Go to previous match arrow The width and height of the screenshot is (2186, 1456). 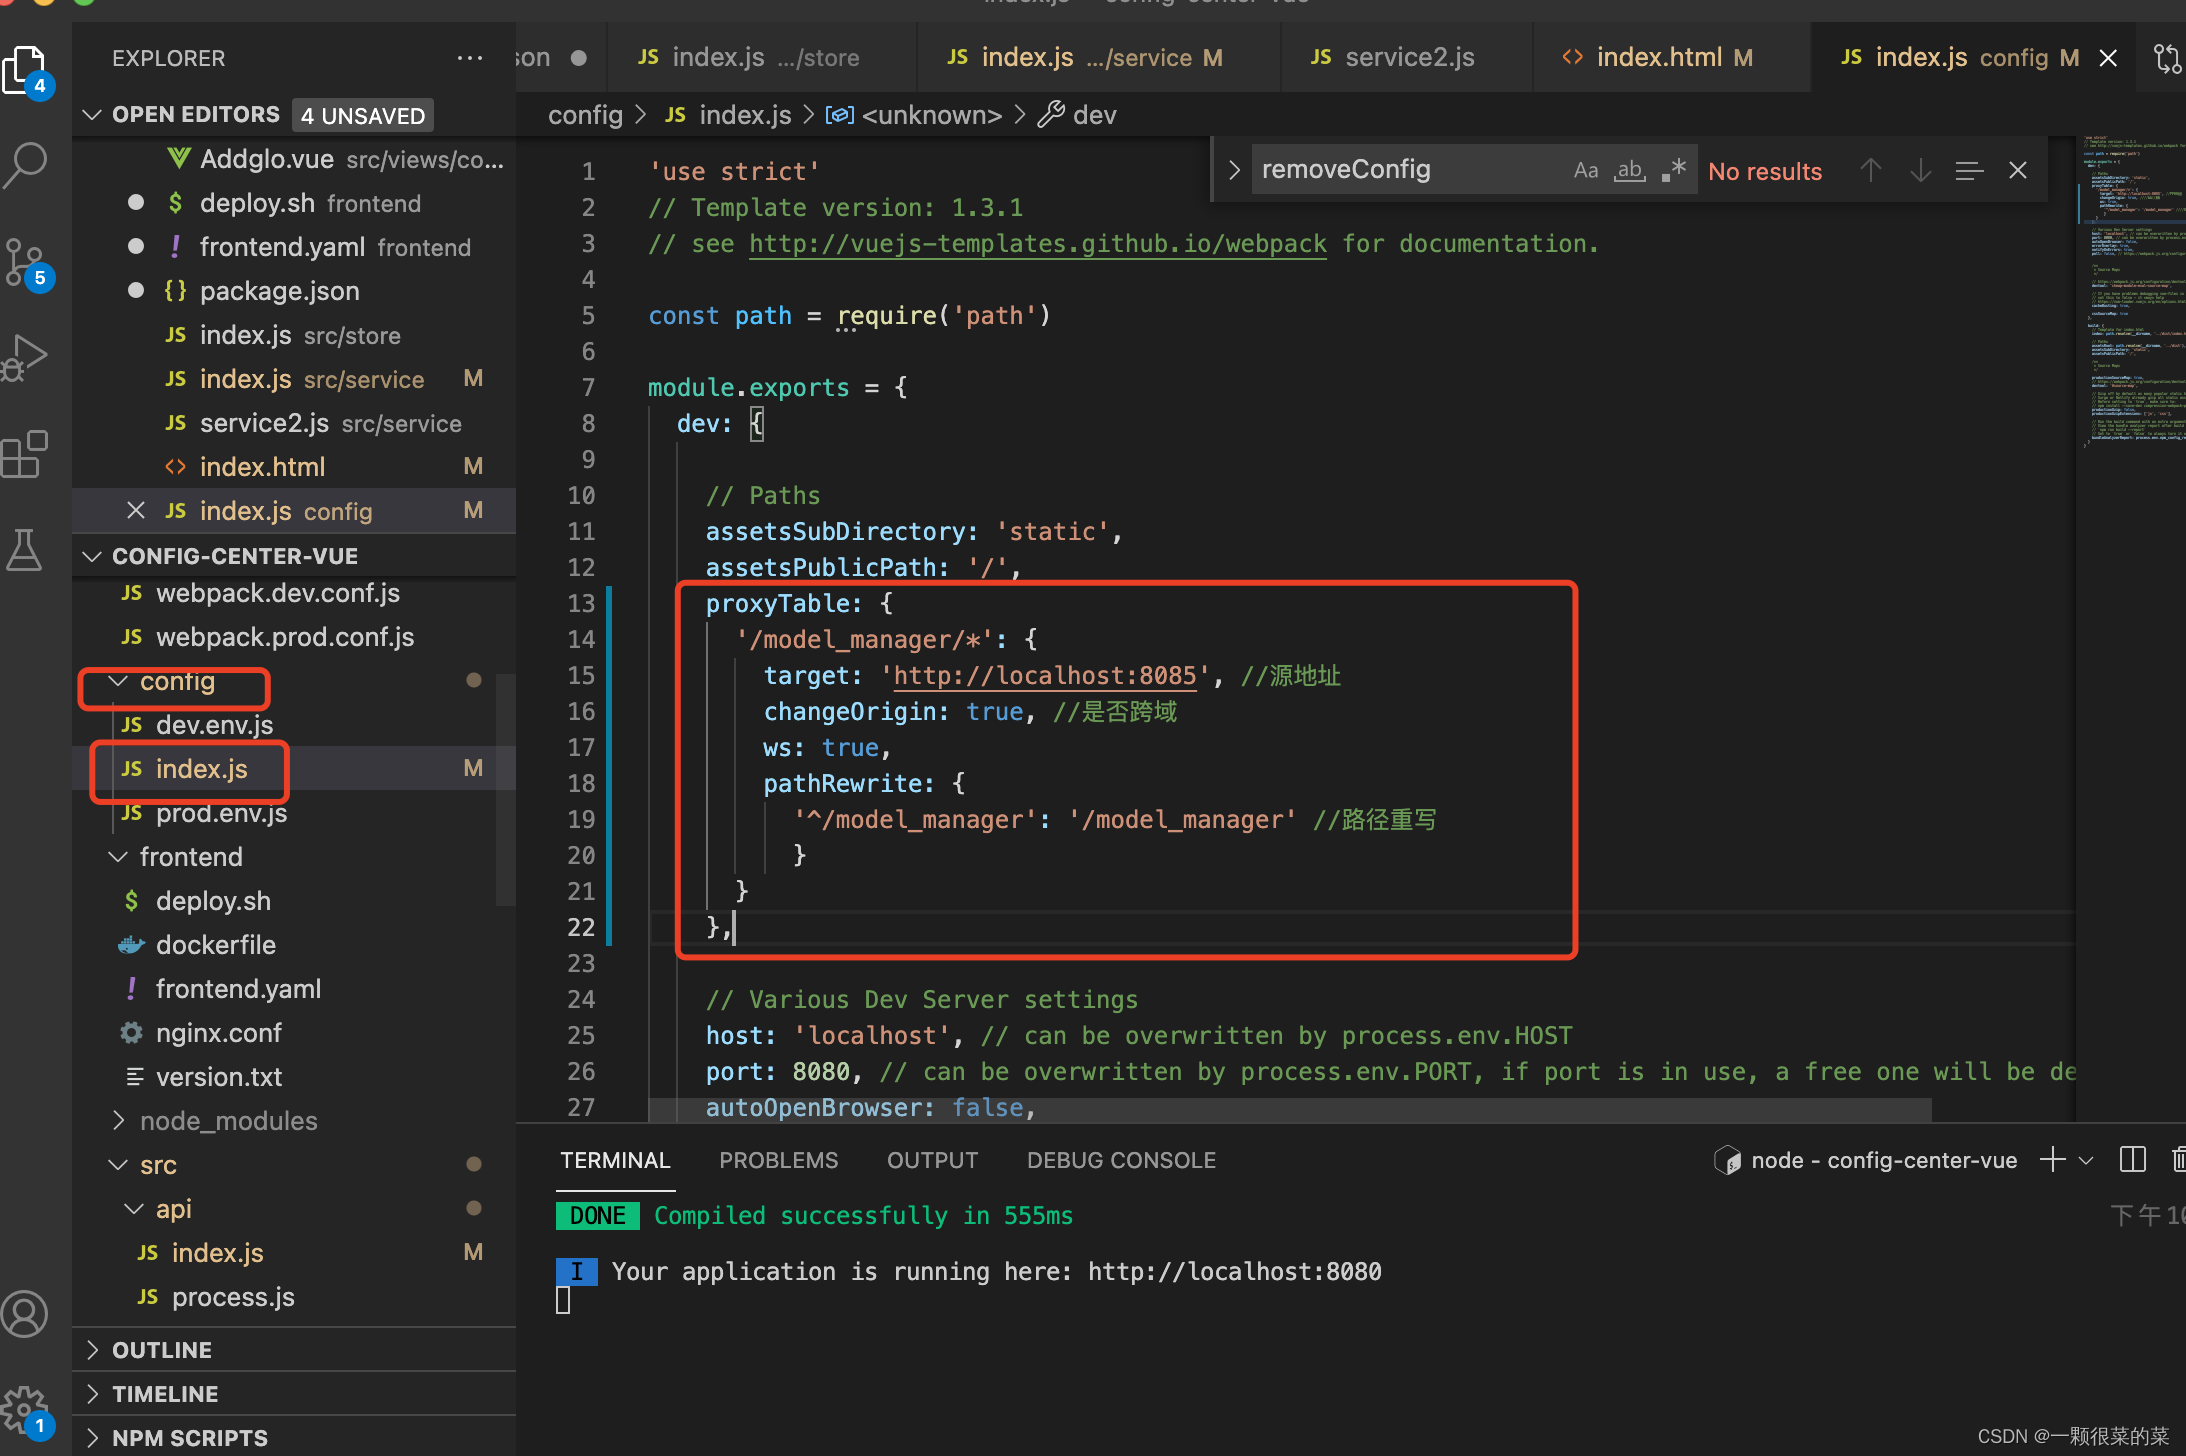click(x=1871, y=170)
